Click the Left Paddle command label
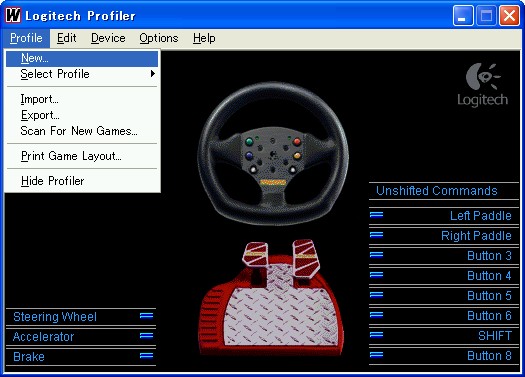Screen dimensions: 525x377 tap(480, 216)
